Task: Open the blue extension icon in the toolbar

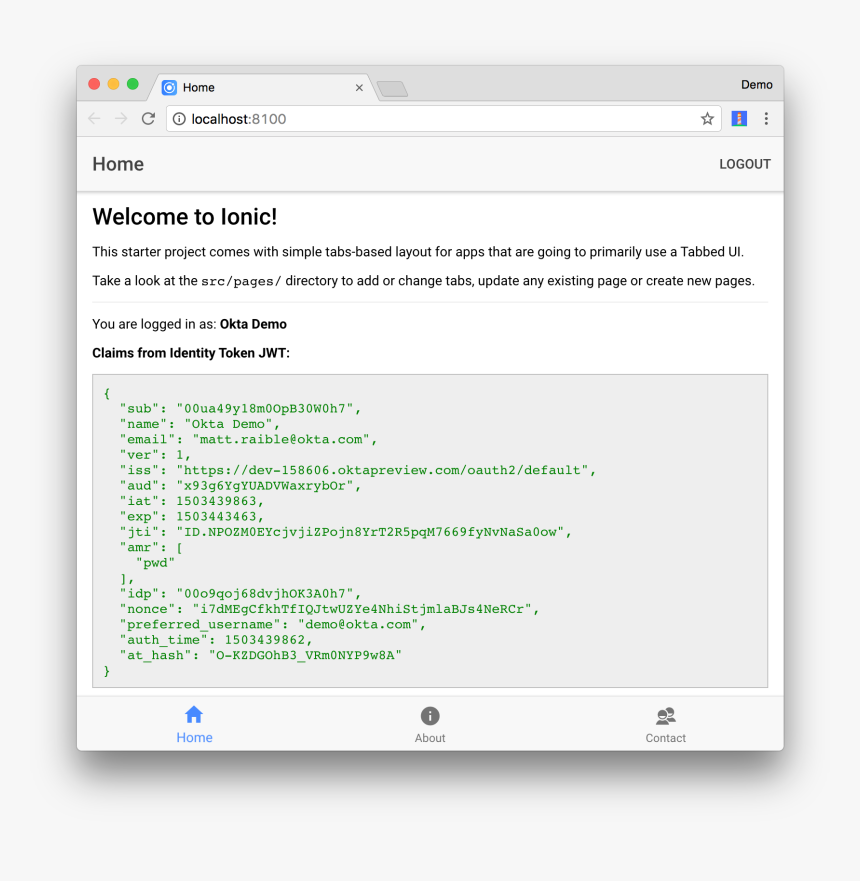Action: (739, 119)
